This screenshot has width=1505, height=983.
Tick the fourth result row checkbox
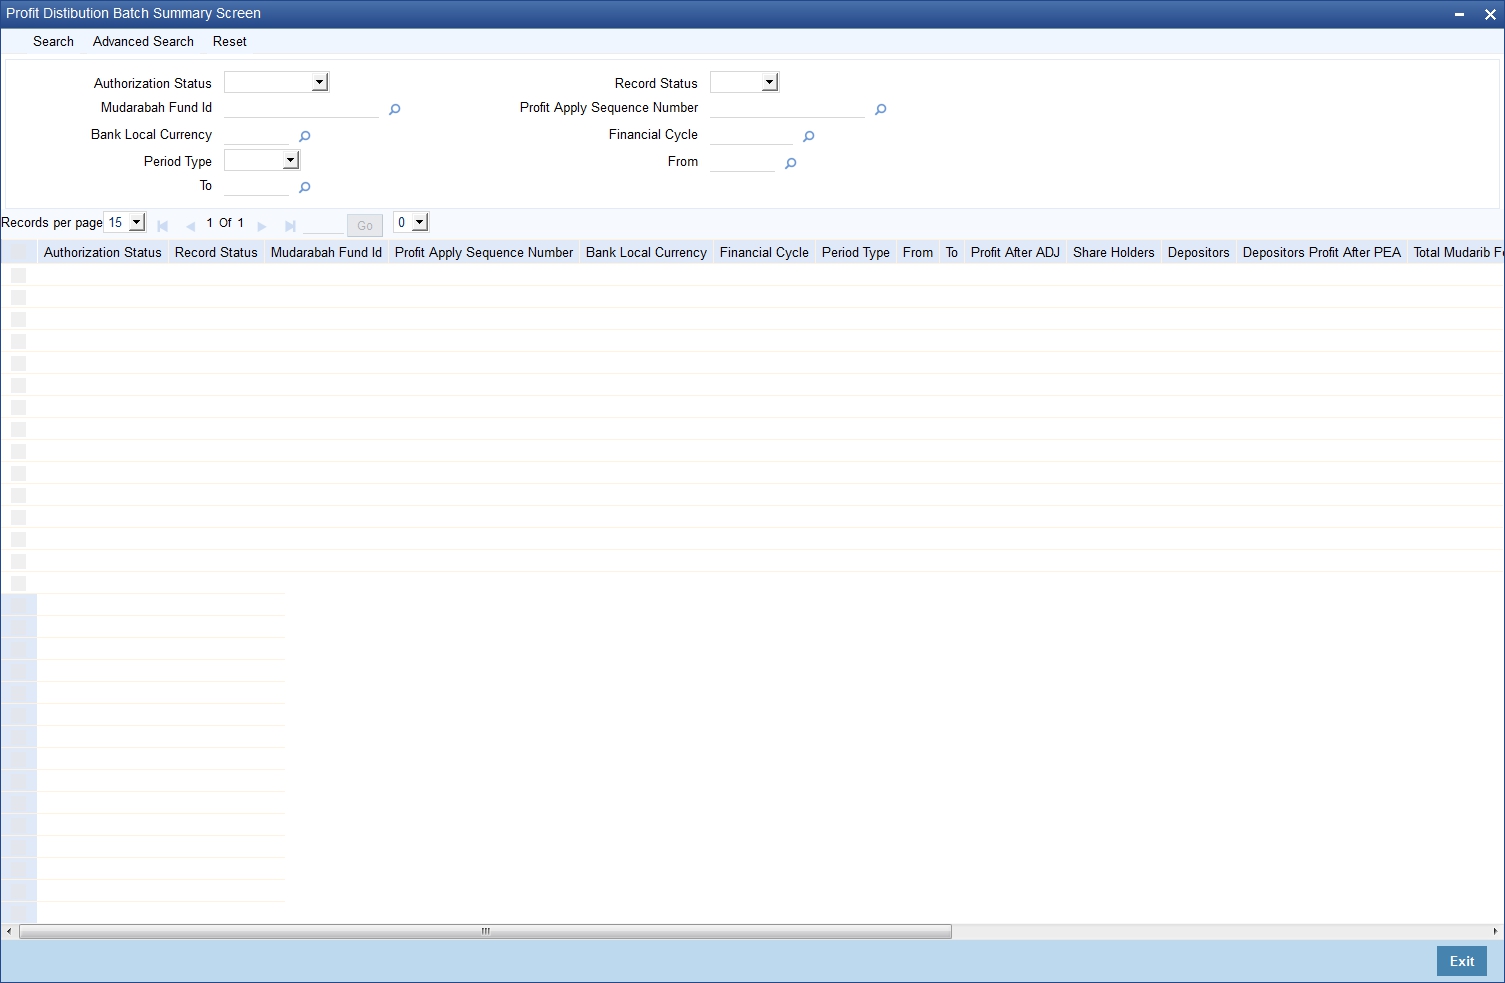click(x=18, y=341)
